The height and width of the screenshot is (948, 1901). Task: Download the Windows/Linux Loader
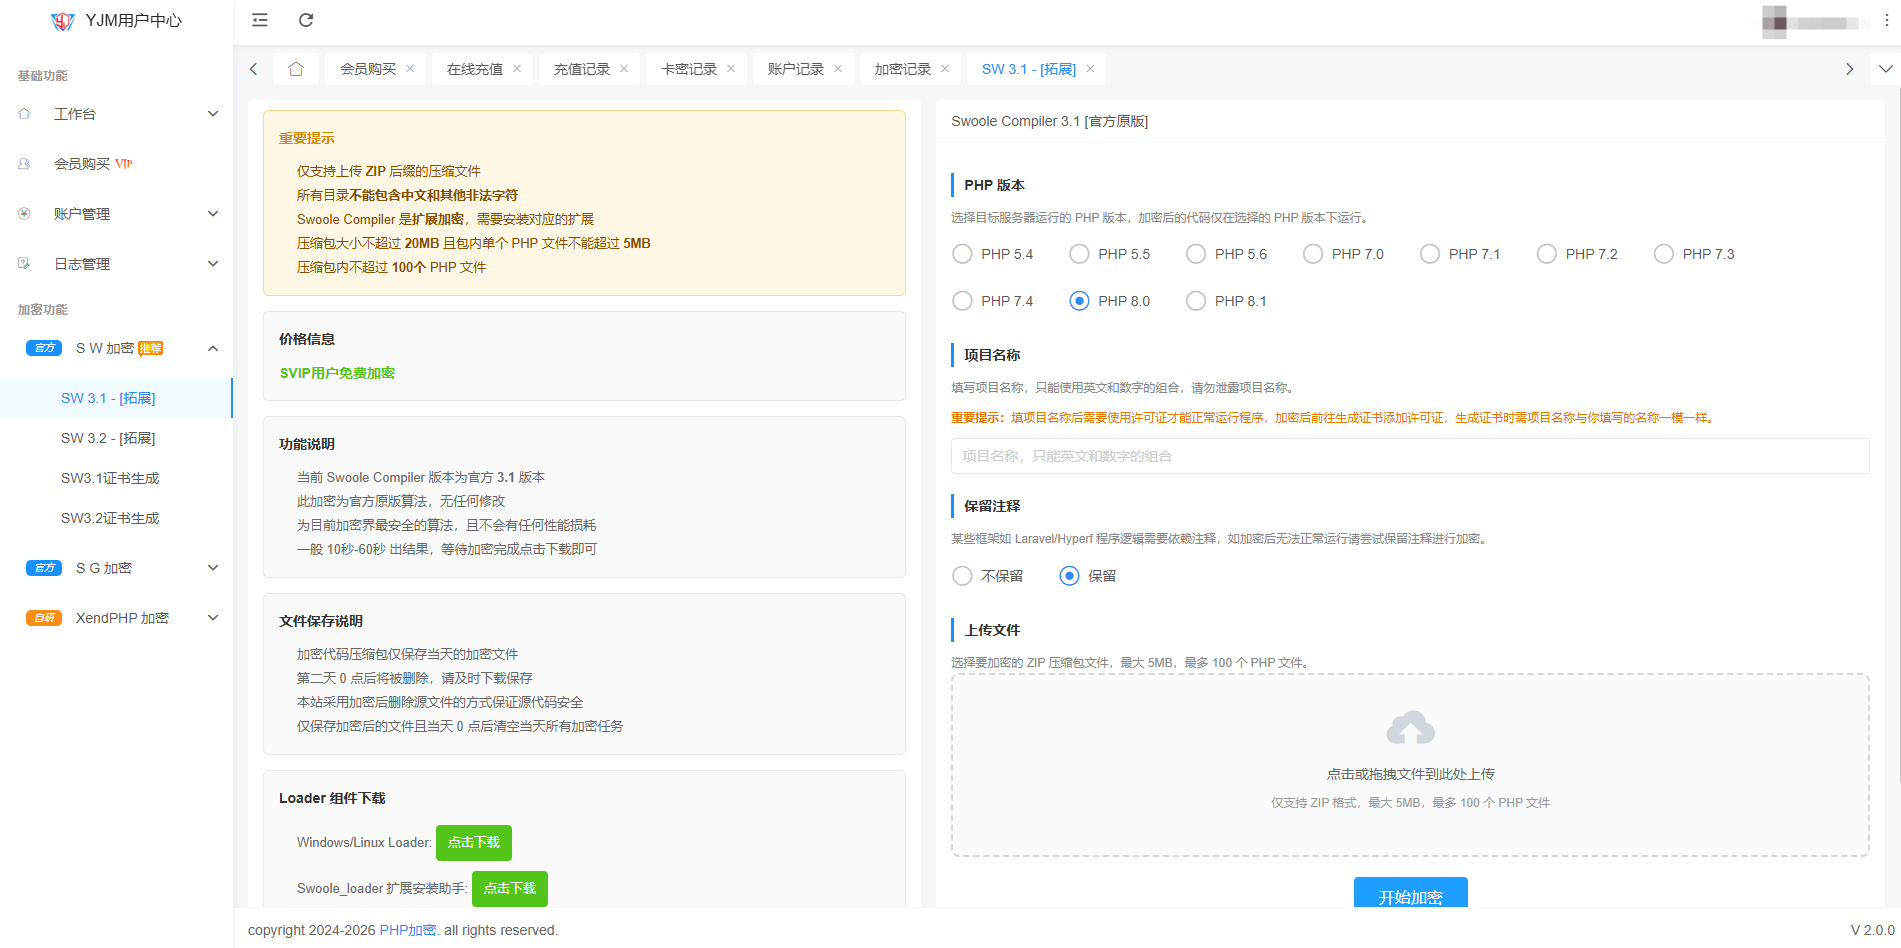(x=474, y=842)
